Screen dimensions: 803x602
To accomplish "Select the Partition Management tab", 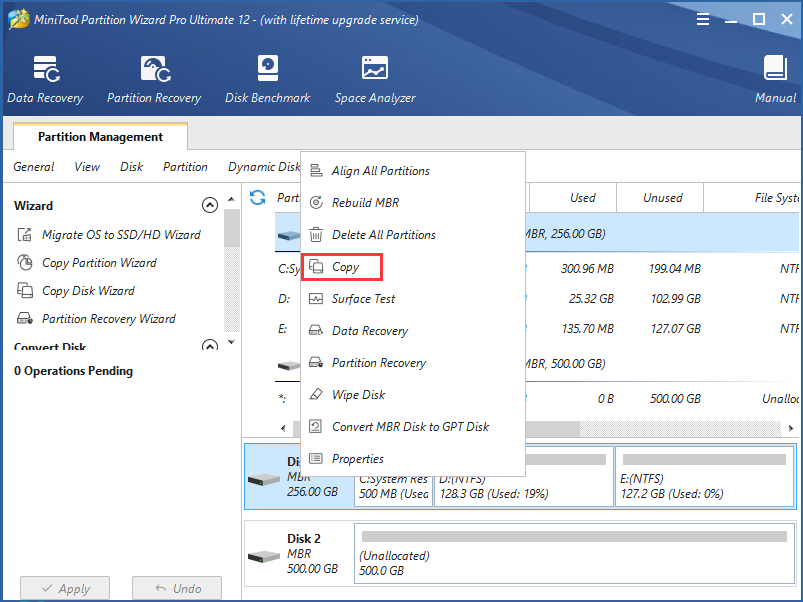I will click(100, 137).
